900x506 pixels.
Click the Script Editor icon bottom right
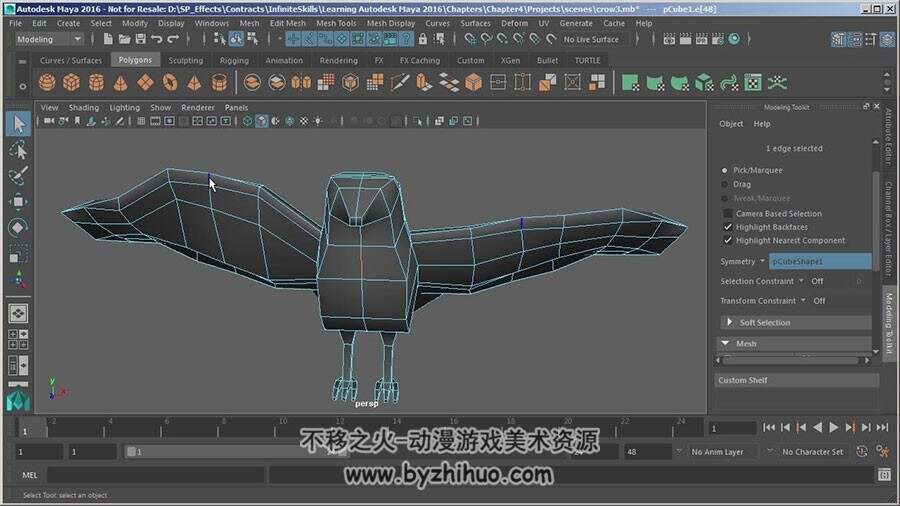884,474
